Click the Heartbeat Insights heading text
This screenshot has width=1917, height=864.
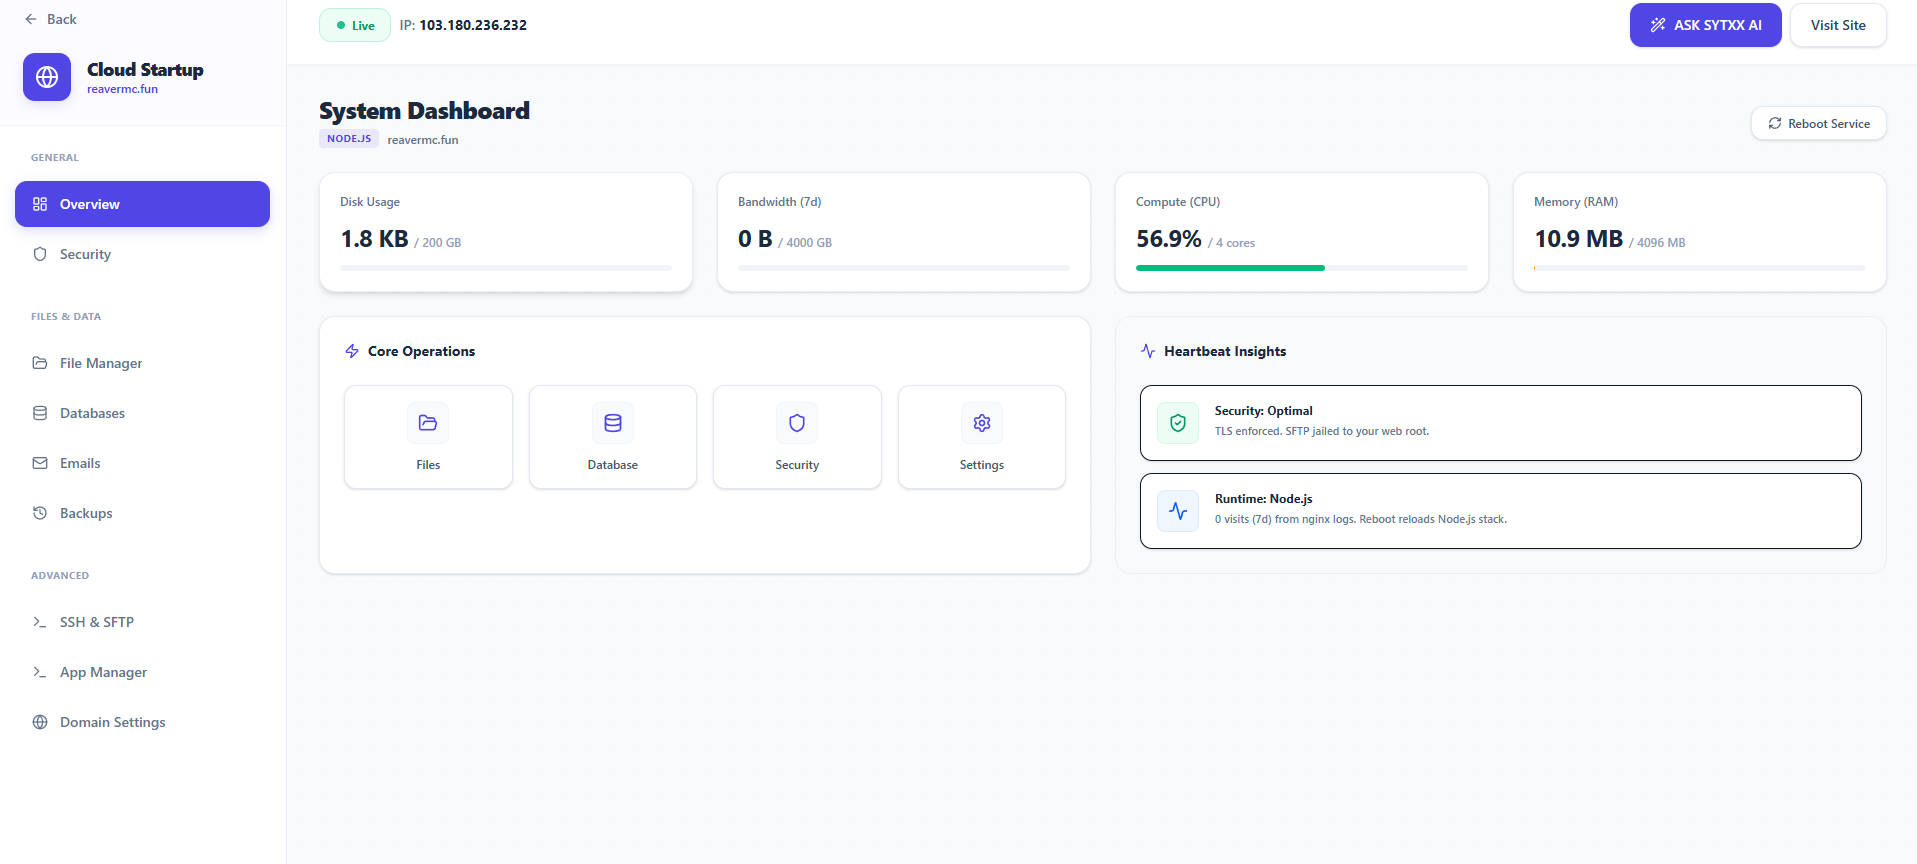click(x=1225, y=351)
